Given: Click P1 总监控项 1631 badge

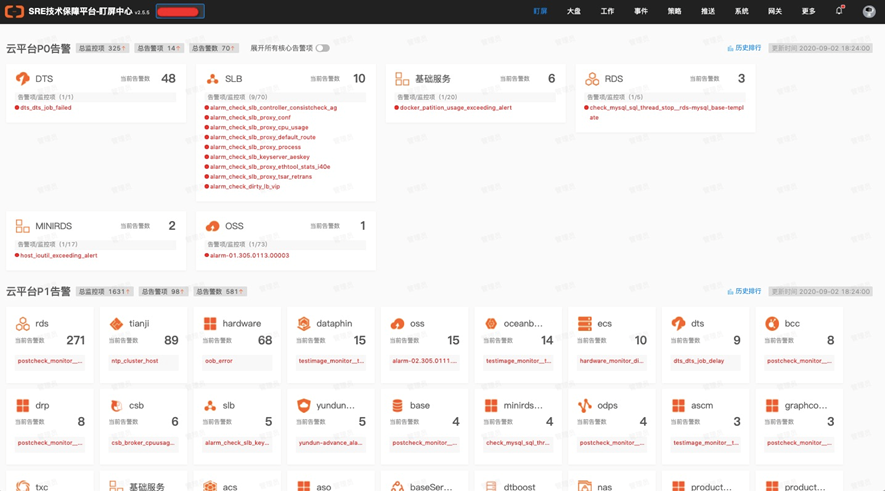Looking at the screenshot, I should 104,292.
